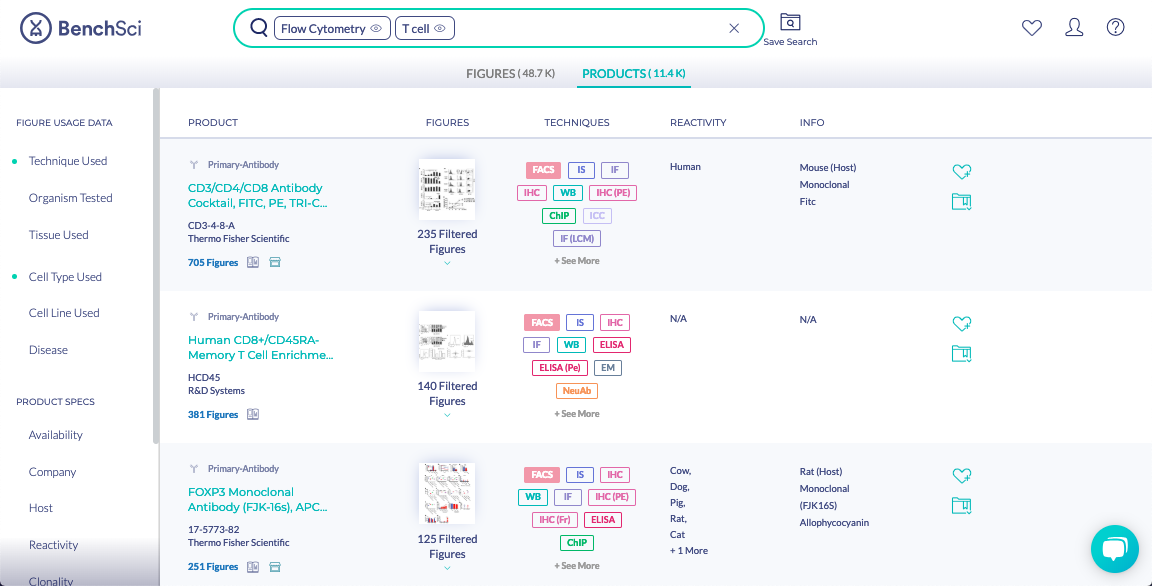Click the folder bookmark icon for CD3/CD4/CD8 Cocktail

pos(962,201)
